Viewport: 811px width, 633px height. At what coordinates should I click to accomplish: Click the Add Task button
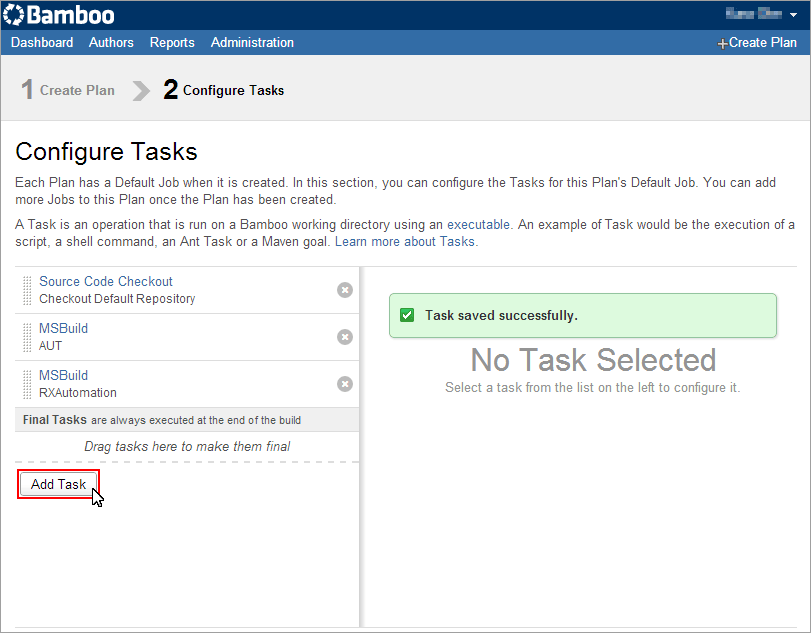coord(58,485)
